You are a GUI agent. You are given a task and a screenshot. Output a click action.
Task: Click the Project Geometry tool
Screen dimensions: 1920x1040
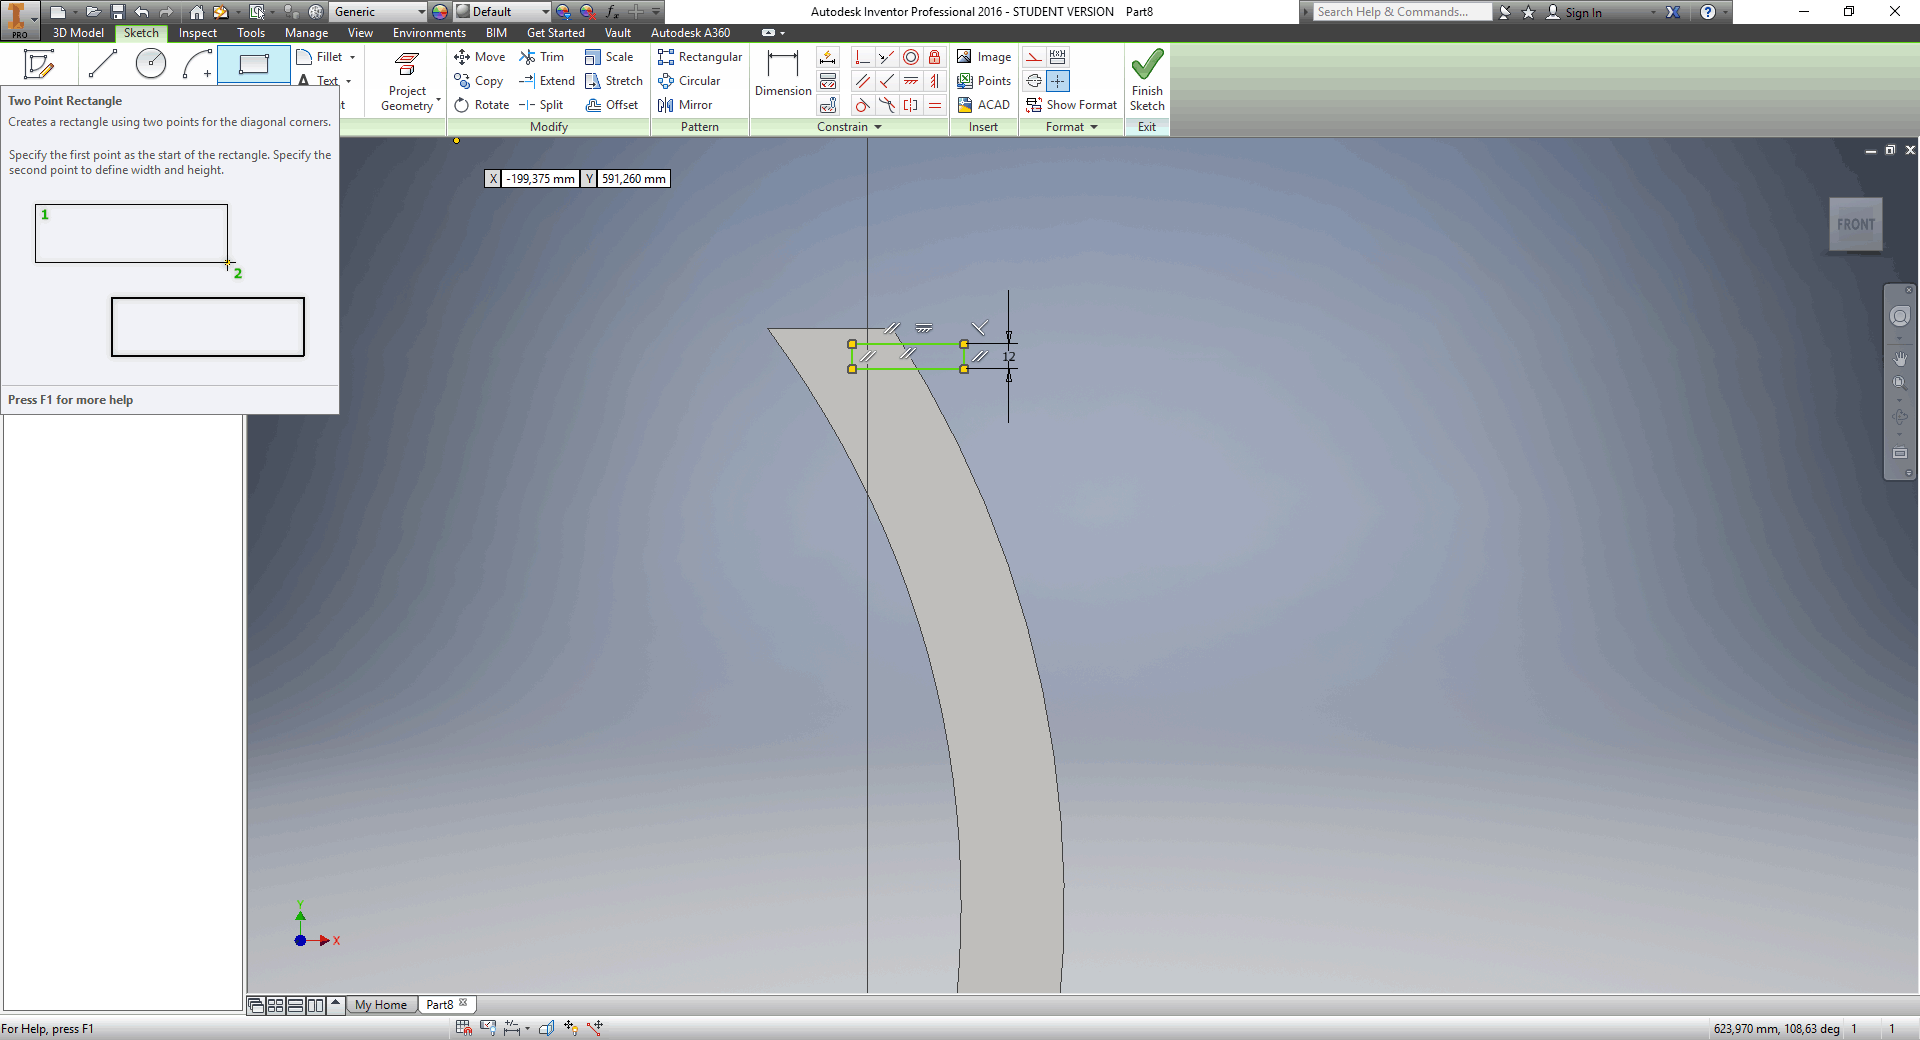point(407,82)
